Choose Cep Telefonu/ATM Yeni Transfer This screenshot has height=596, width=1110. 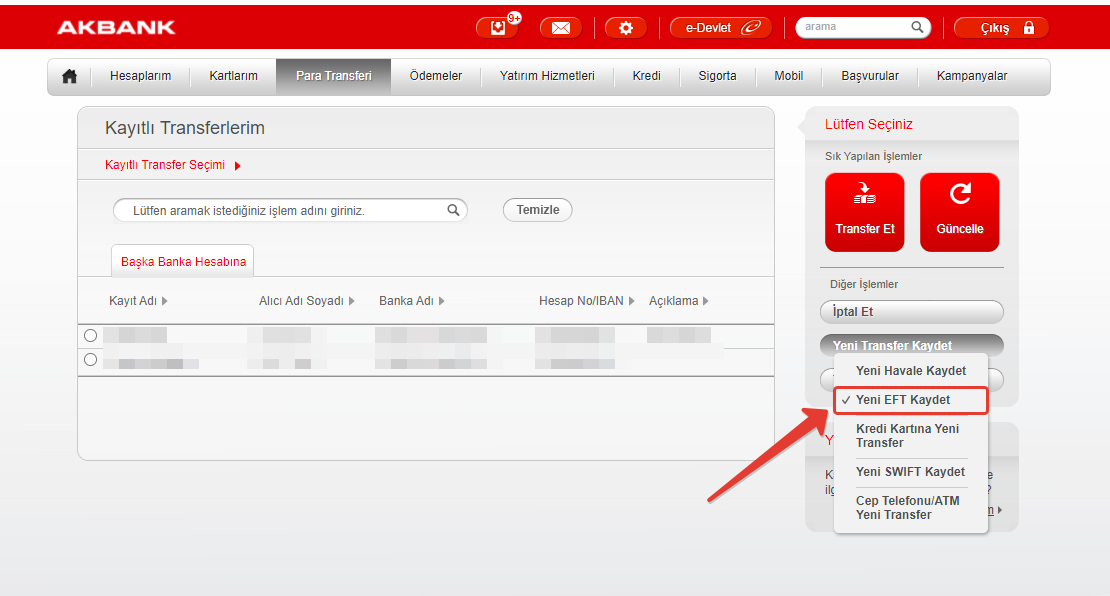point(910,508)
